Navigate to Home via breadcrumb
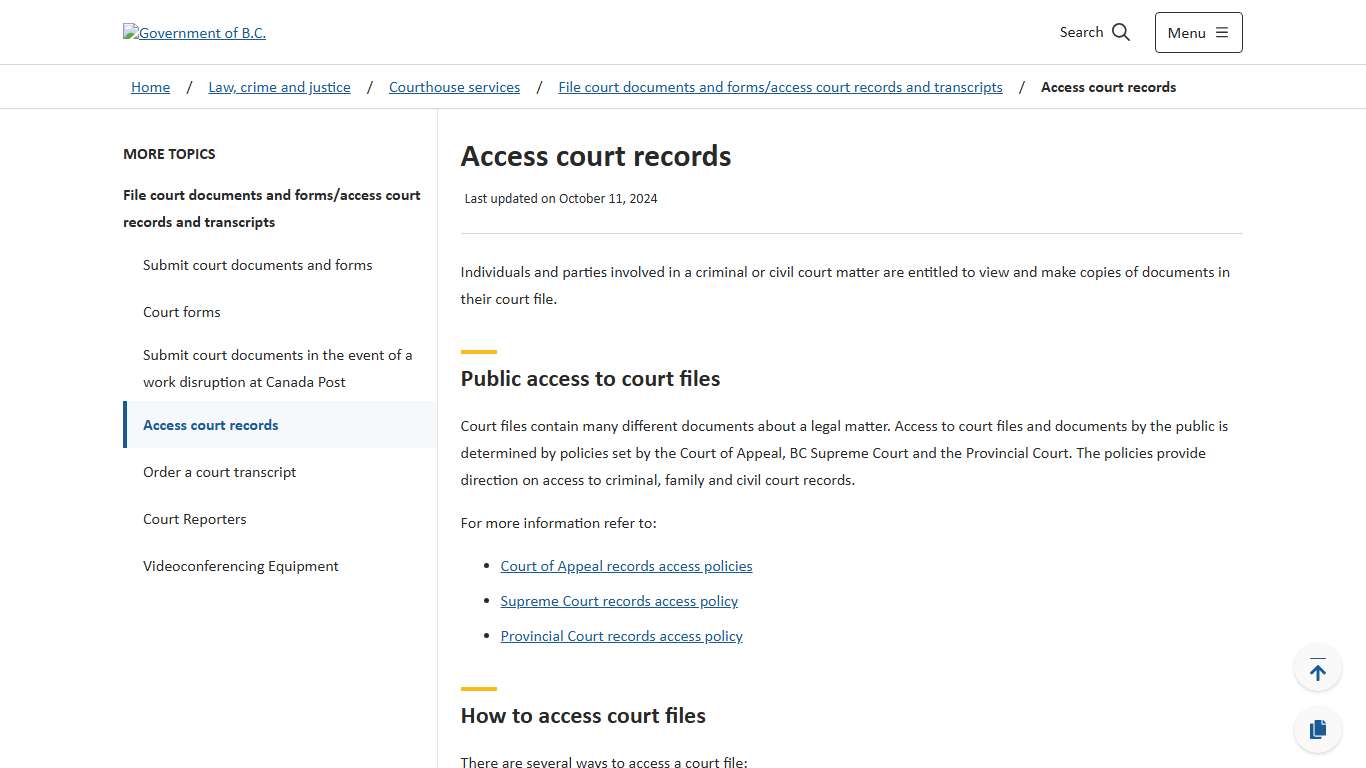Viewport: 1366px width, 768px height. click(x=150, y=87)
